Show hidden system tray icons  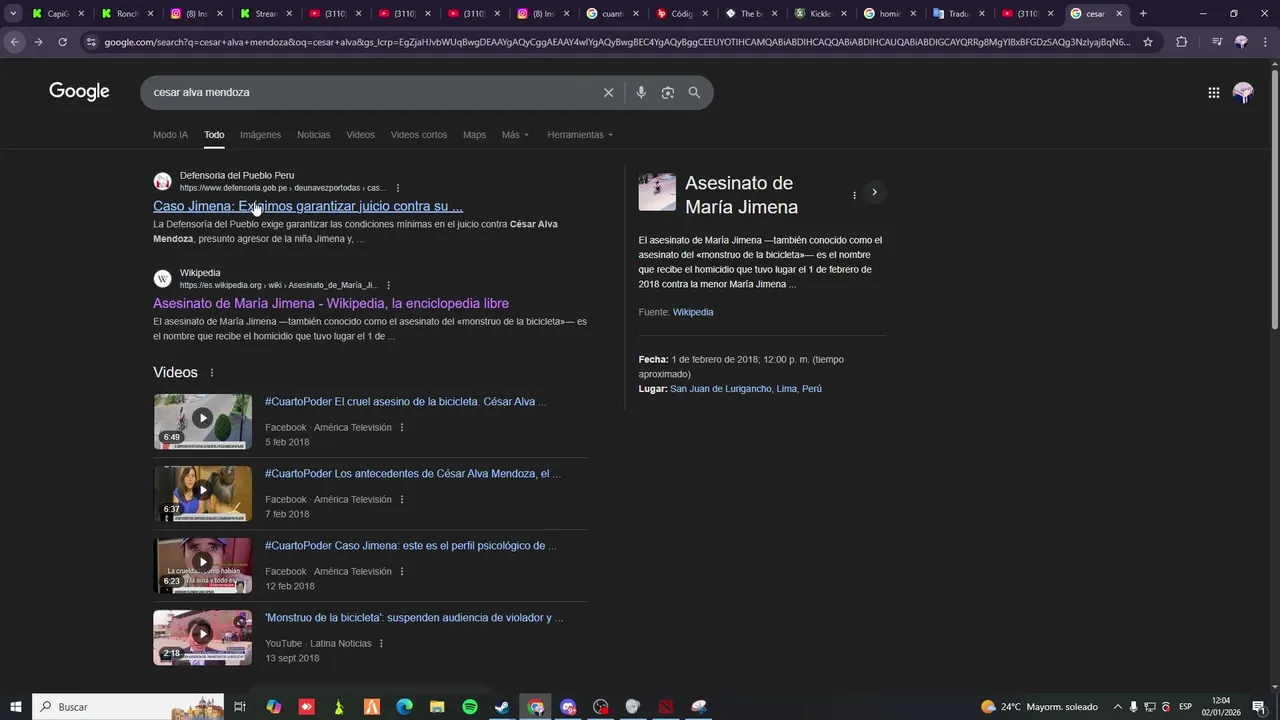coord(1118,707)
